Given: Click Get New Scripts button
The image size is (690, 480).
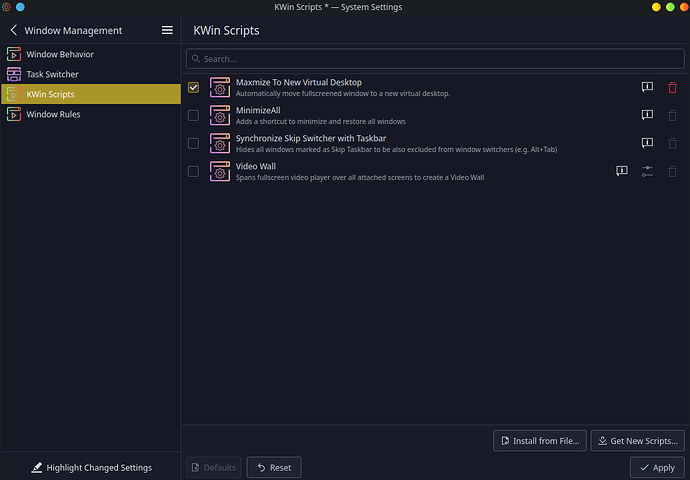Looking at the screenshot, I should (637, 440).
